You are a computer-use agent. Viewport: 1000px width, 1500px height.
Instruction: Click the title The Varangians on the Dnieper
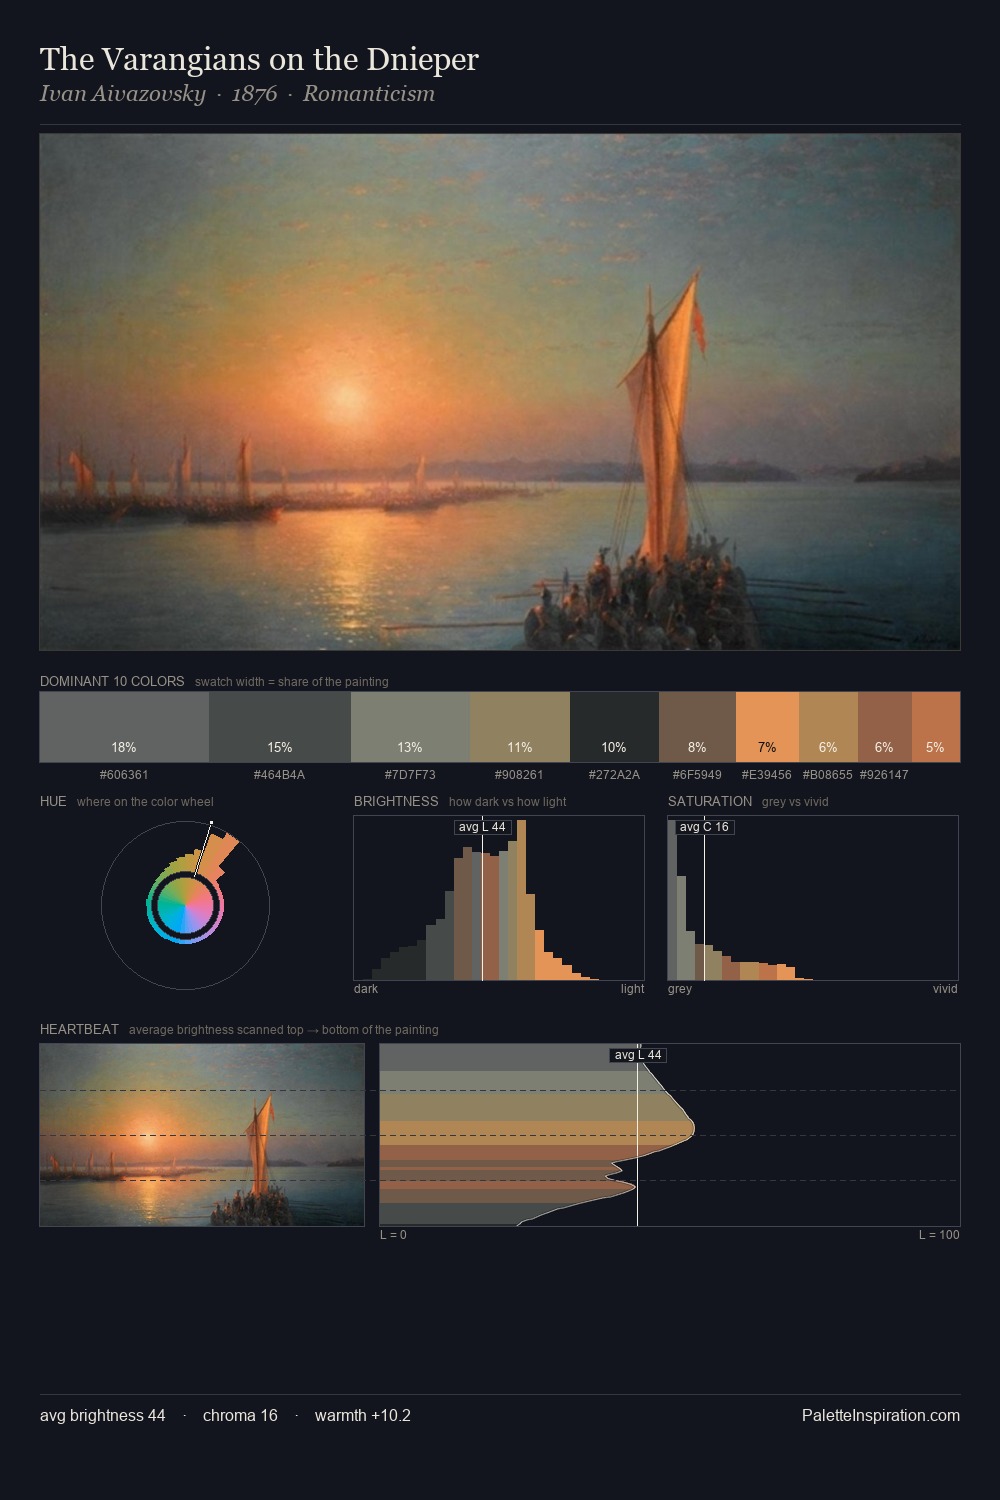pyautogui.click(x=259, y=59)
